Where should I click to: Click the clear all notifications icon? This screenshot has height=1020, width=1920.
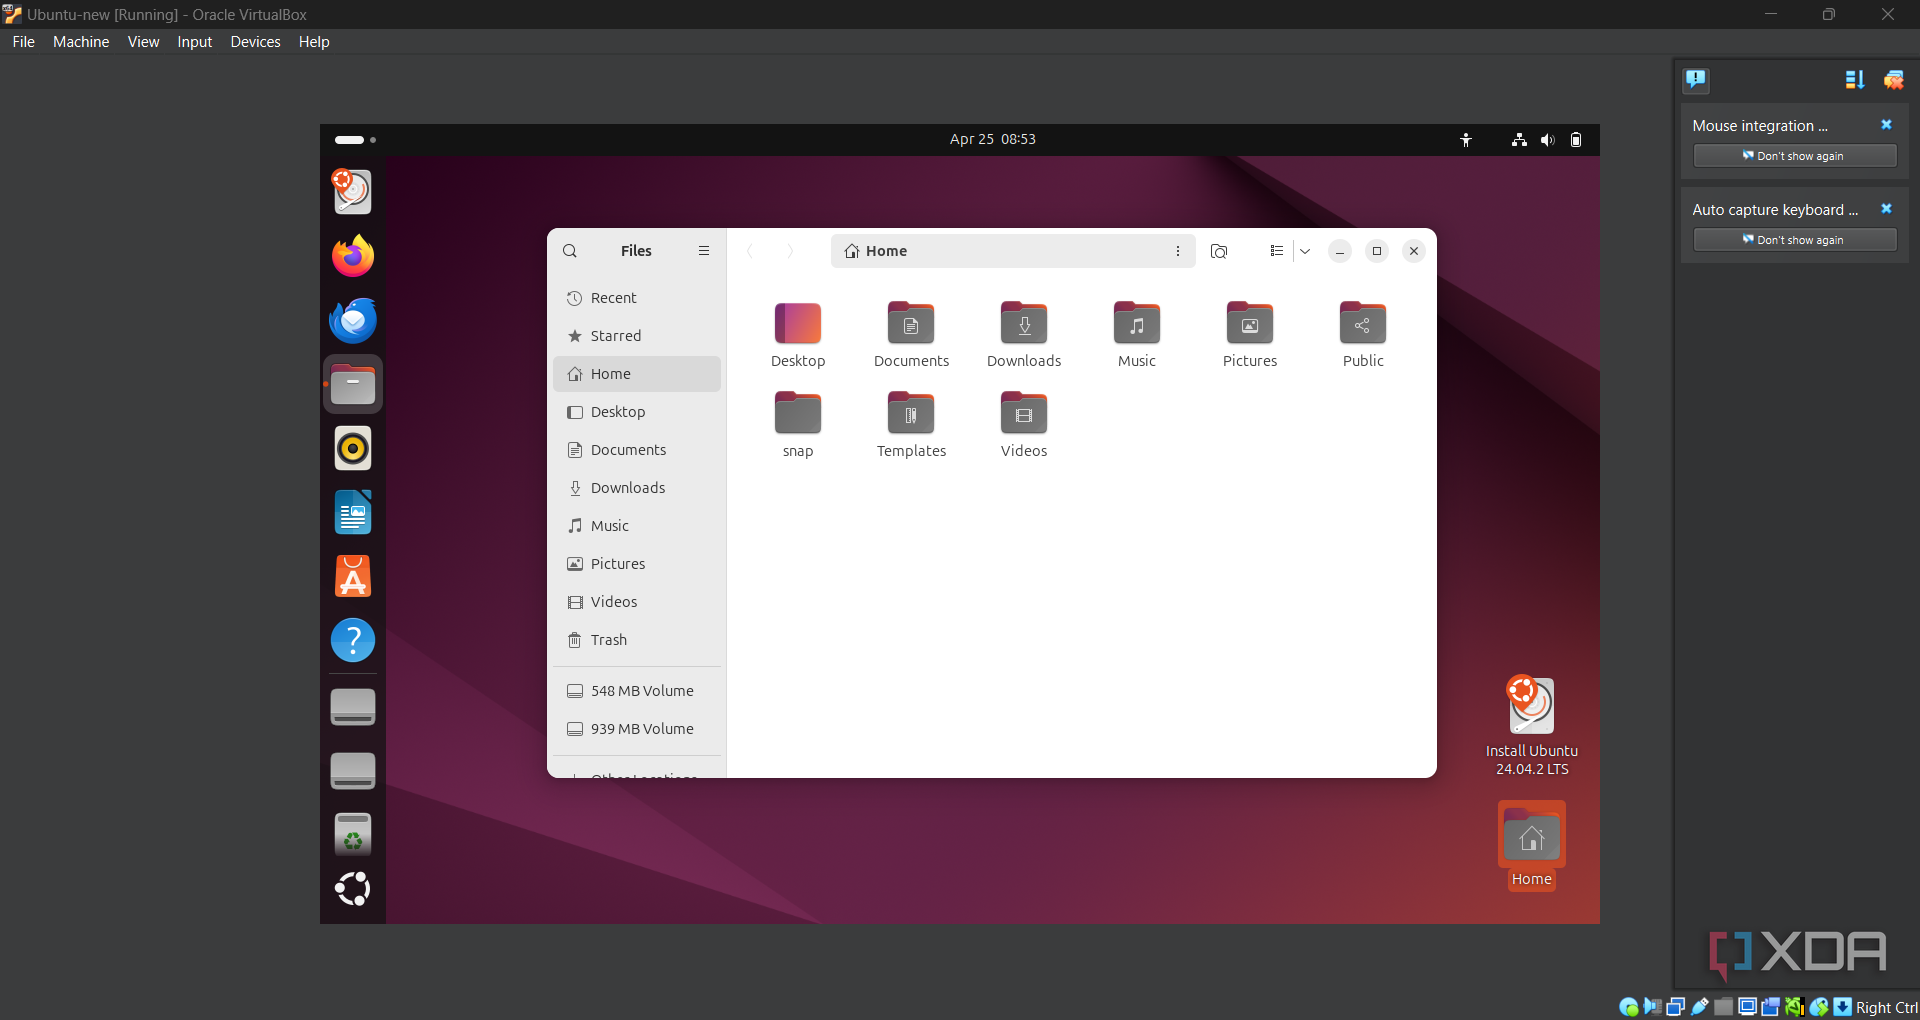point(1893,80)
